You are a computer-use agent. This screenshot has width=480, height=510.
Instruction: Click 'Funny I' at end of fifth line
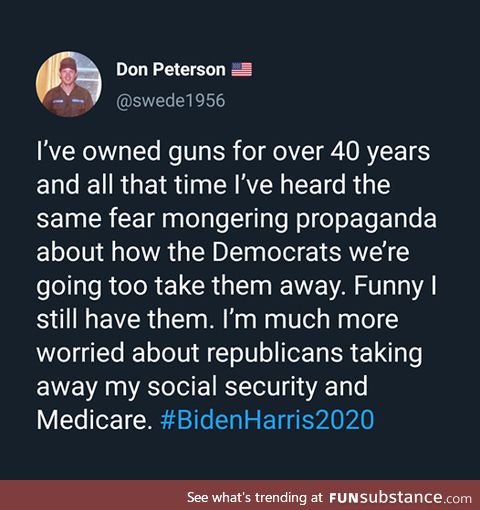(395, 286)
